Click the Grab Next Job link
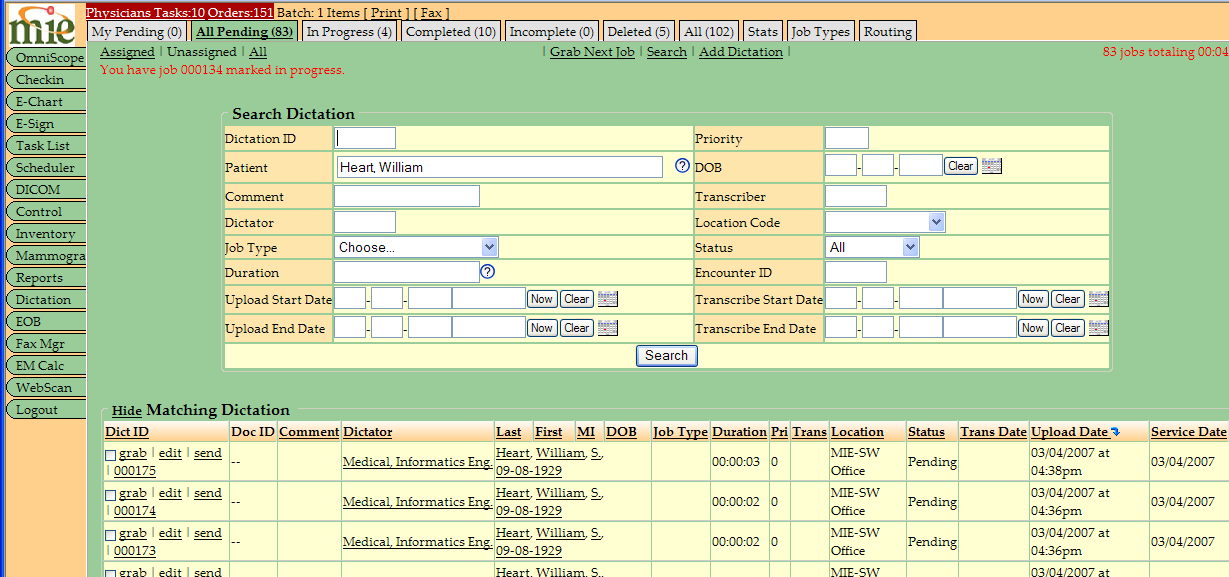The width and height of the screenshot is (1229, 577). [592, 52]
